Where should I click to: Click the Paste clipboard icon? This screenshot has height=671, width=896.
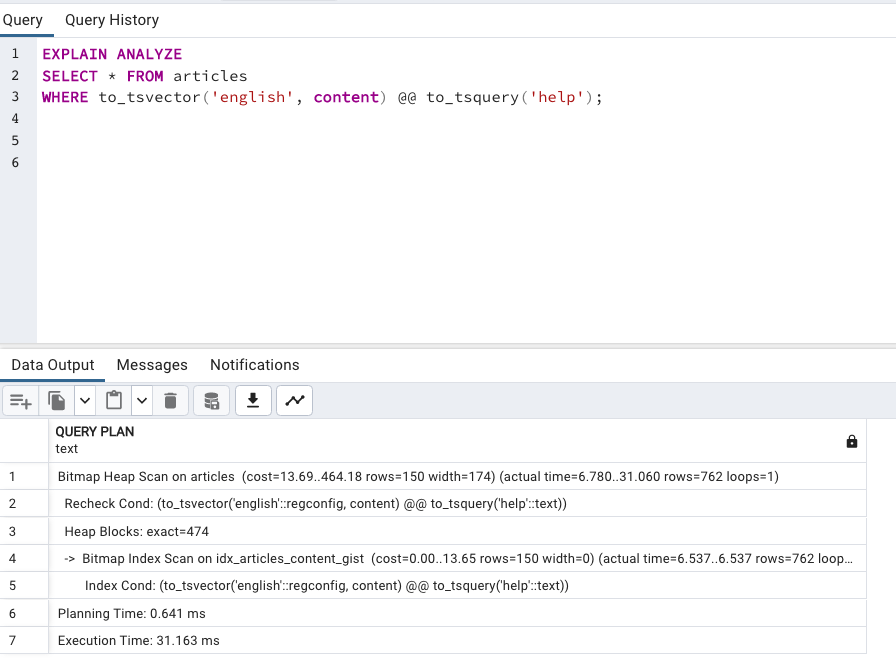point(114,401)
